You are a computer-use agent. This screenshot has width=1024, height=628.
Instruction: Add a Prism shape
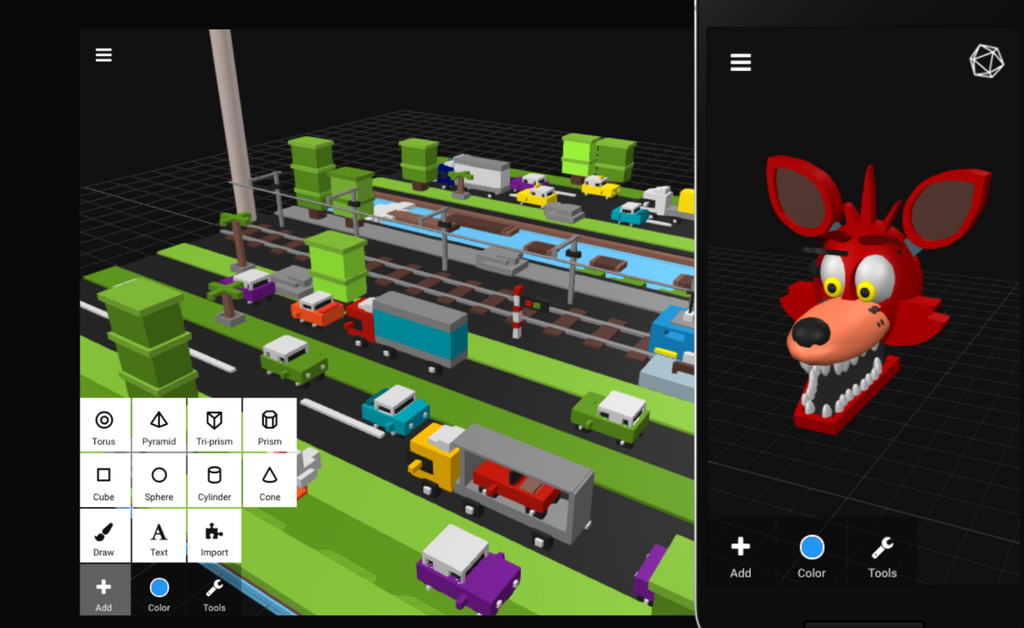click(270, 426)
